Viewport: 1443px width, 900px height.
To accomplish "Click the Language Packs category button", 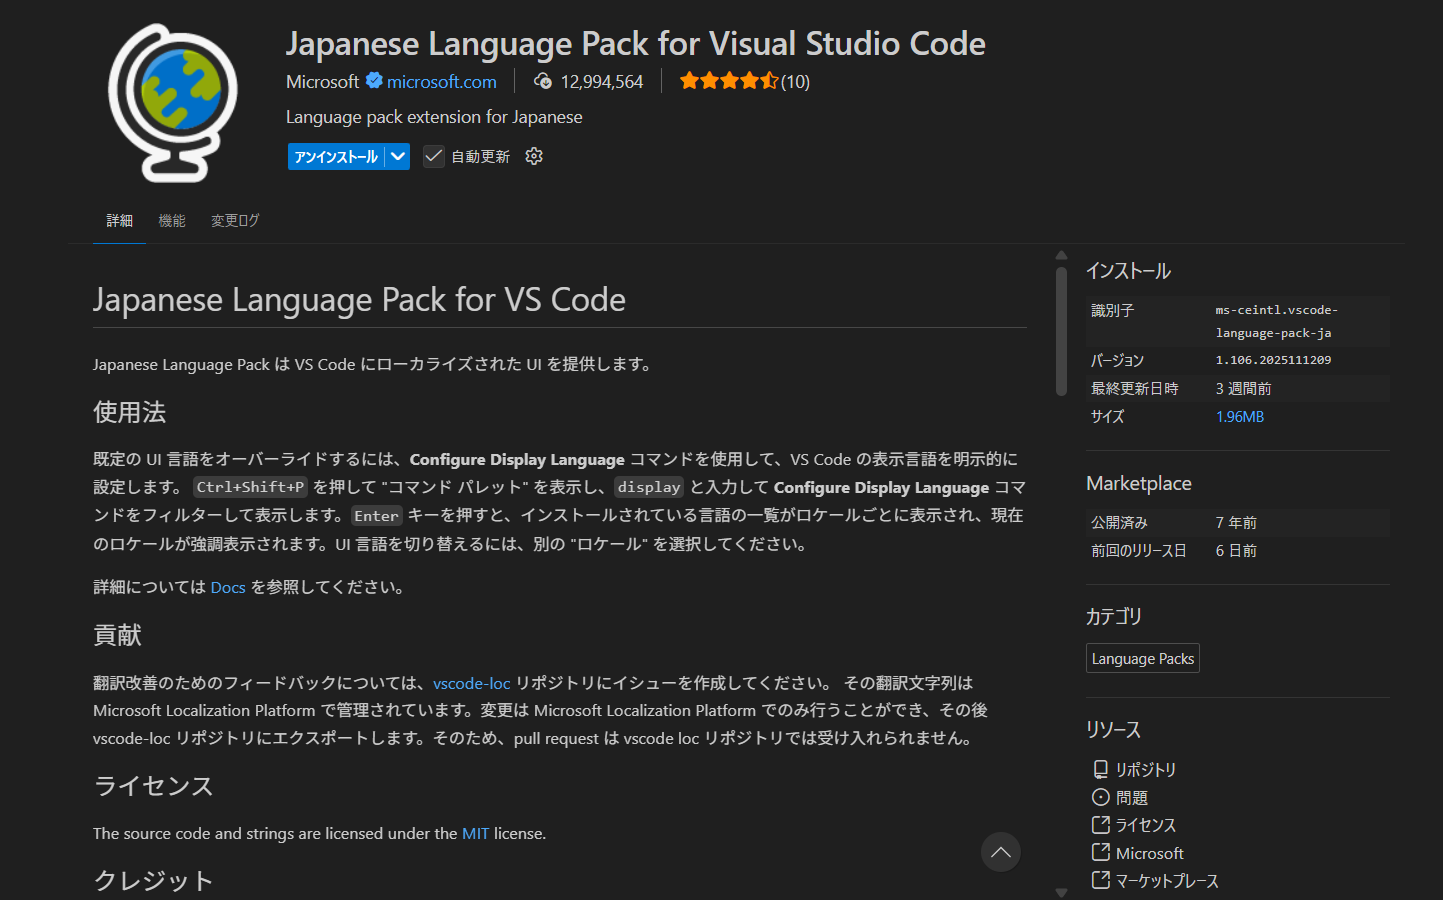I will click(1143, 658).
